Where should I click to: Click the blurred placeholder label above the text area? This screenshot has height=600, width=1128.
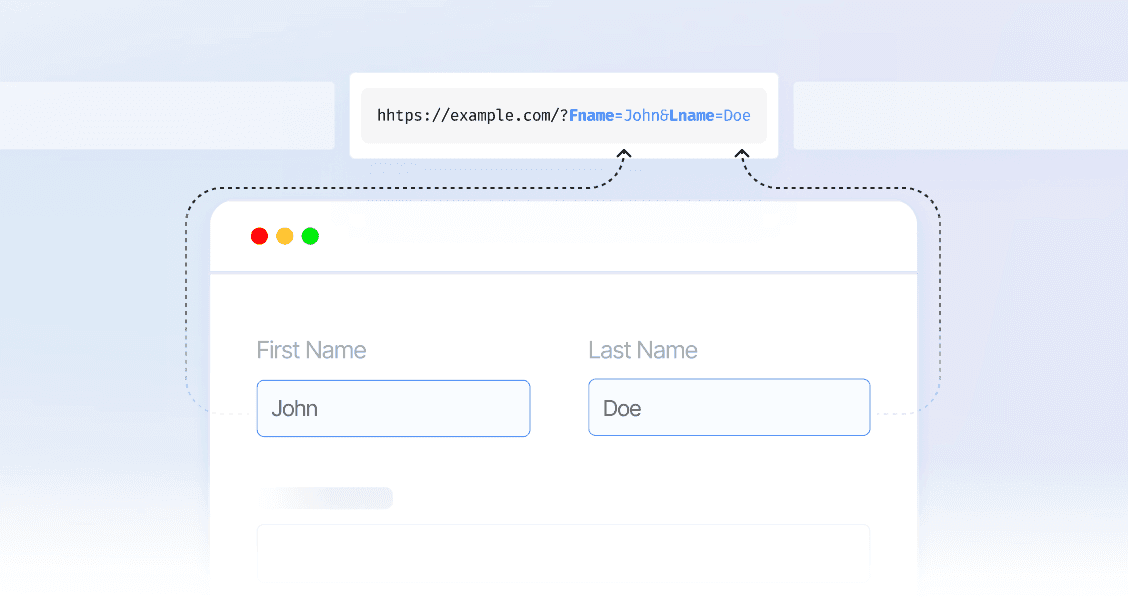click(x=325, y=498)
